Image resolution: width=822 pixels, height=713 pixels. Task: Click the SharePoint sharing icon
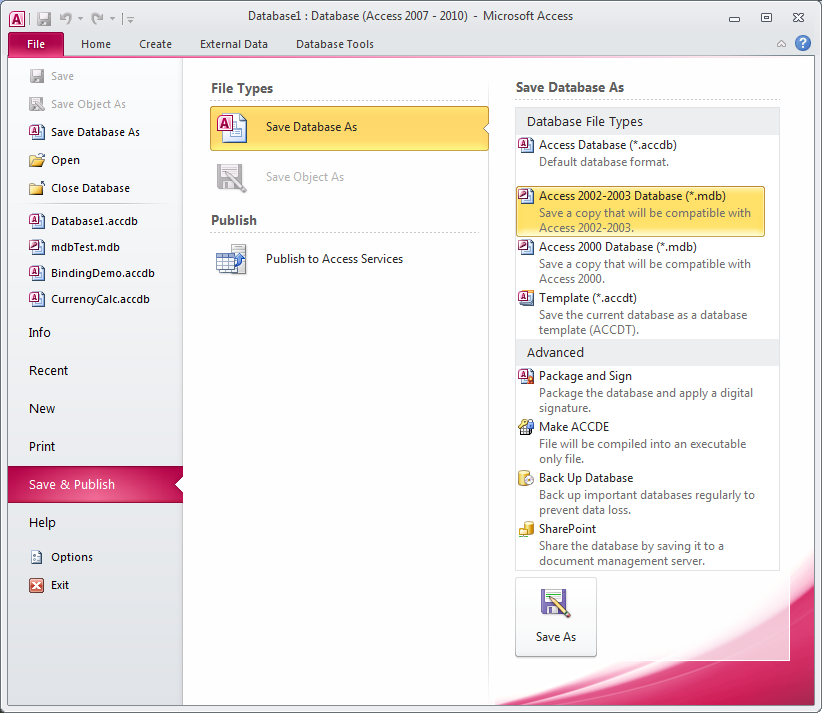point(526,528)
